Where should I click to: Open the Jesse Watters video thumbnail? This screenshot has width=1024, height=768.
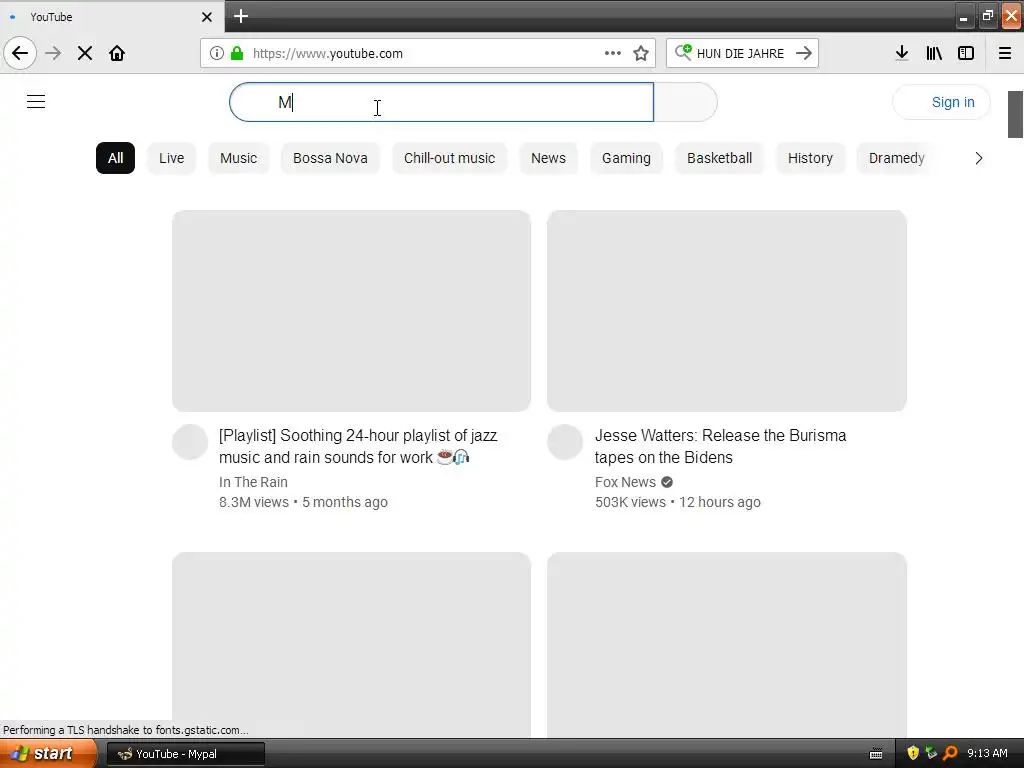(727, 311)
